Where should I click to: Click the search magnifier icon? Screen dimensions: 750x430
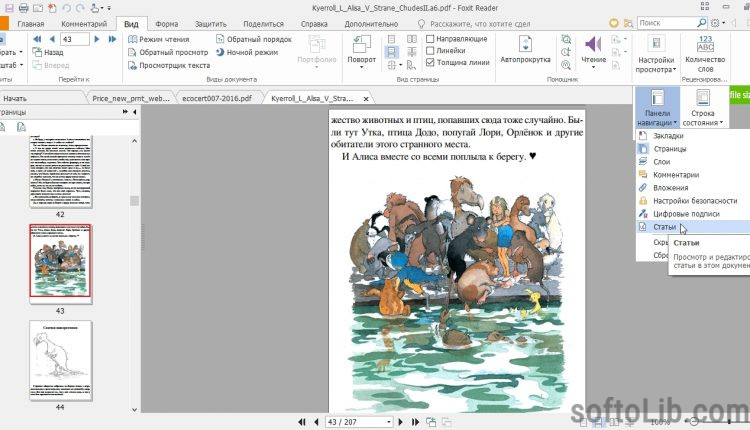[702, 22]
